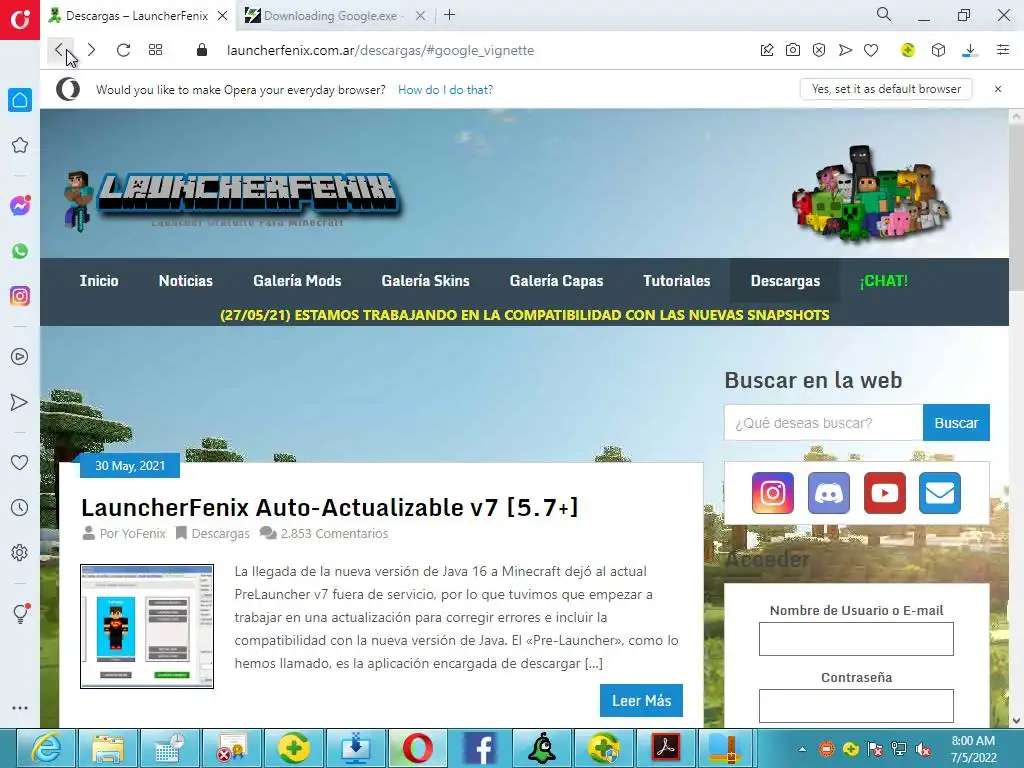Open Internet Explorer from the taskbar
1024x768 pixels.
46,748
